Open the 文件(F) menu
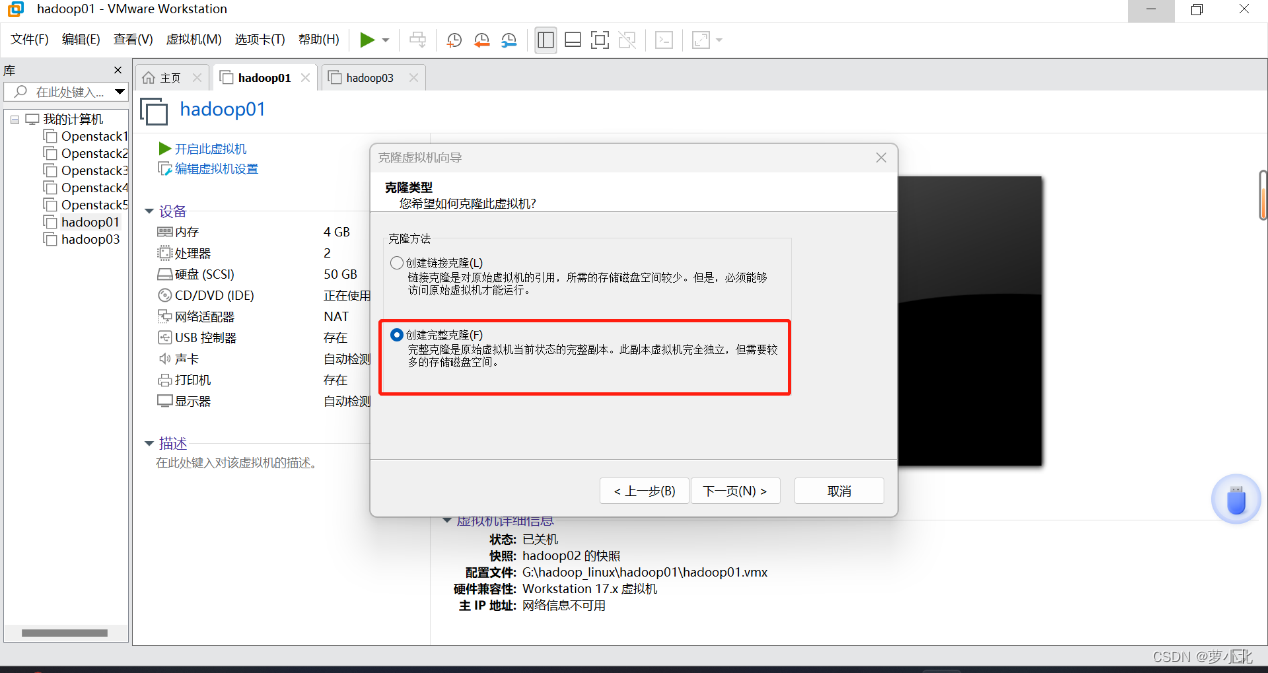The image size is (1268, 673). click(30, 40)
